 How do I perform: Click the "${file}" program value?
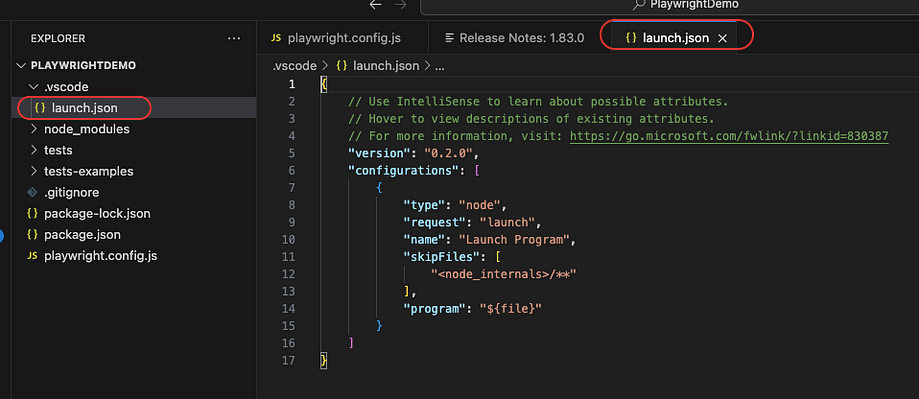pyautogui.click(x=510, y=308)
